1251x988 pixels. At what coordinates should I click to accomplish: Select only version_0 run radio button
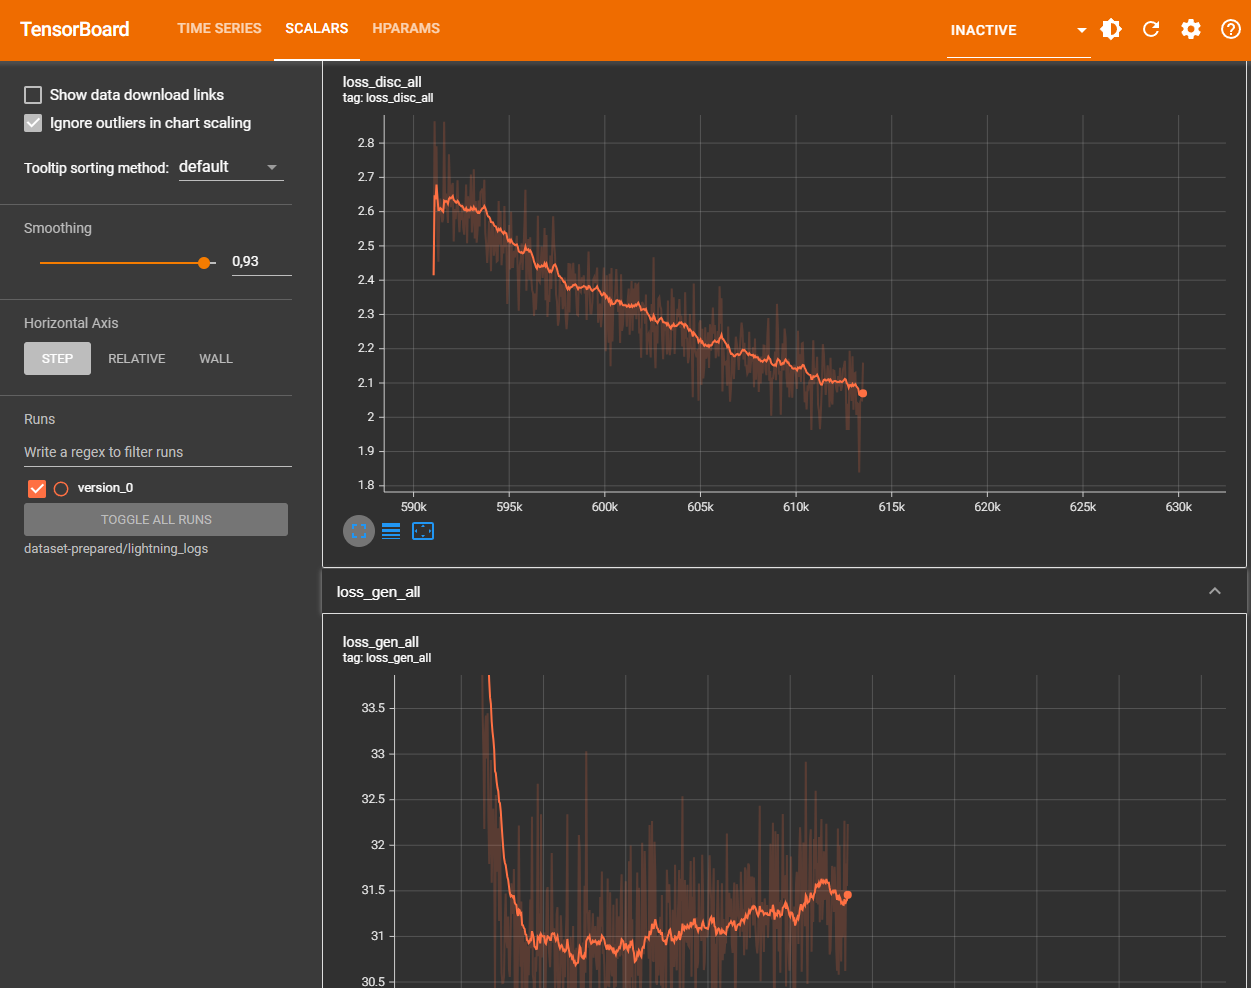tap(61, 488)
